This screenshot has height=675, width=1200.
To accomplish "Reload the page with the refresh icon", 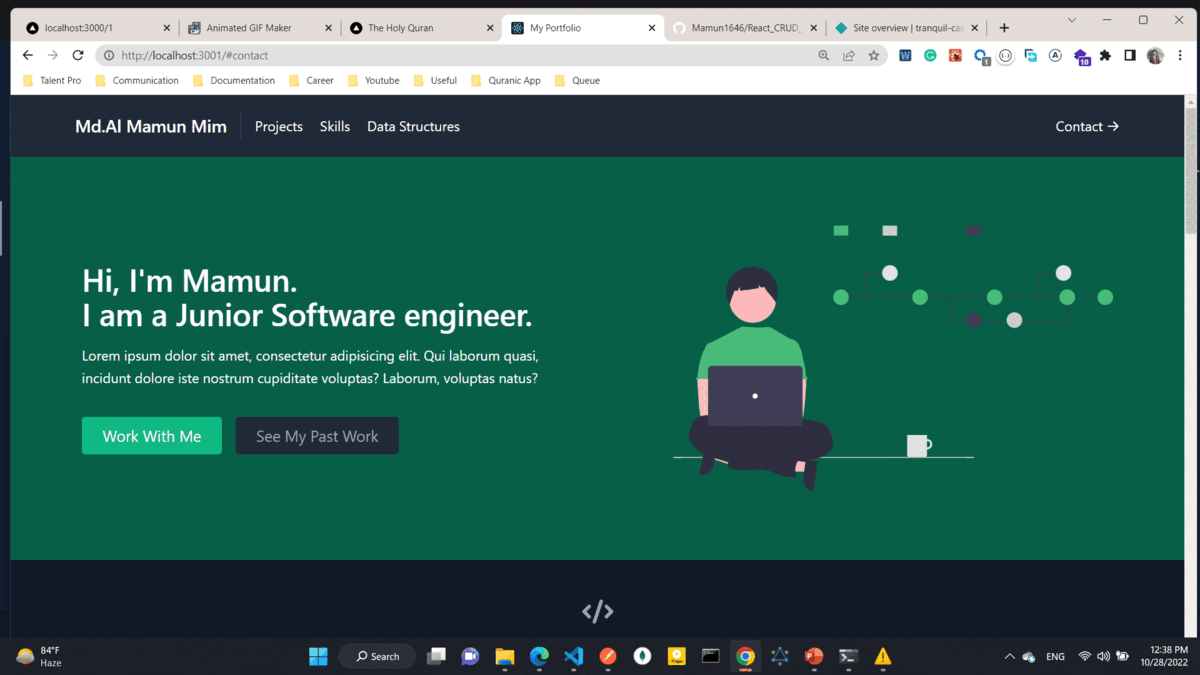I will point(78,56).
